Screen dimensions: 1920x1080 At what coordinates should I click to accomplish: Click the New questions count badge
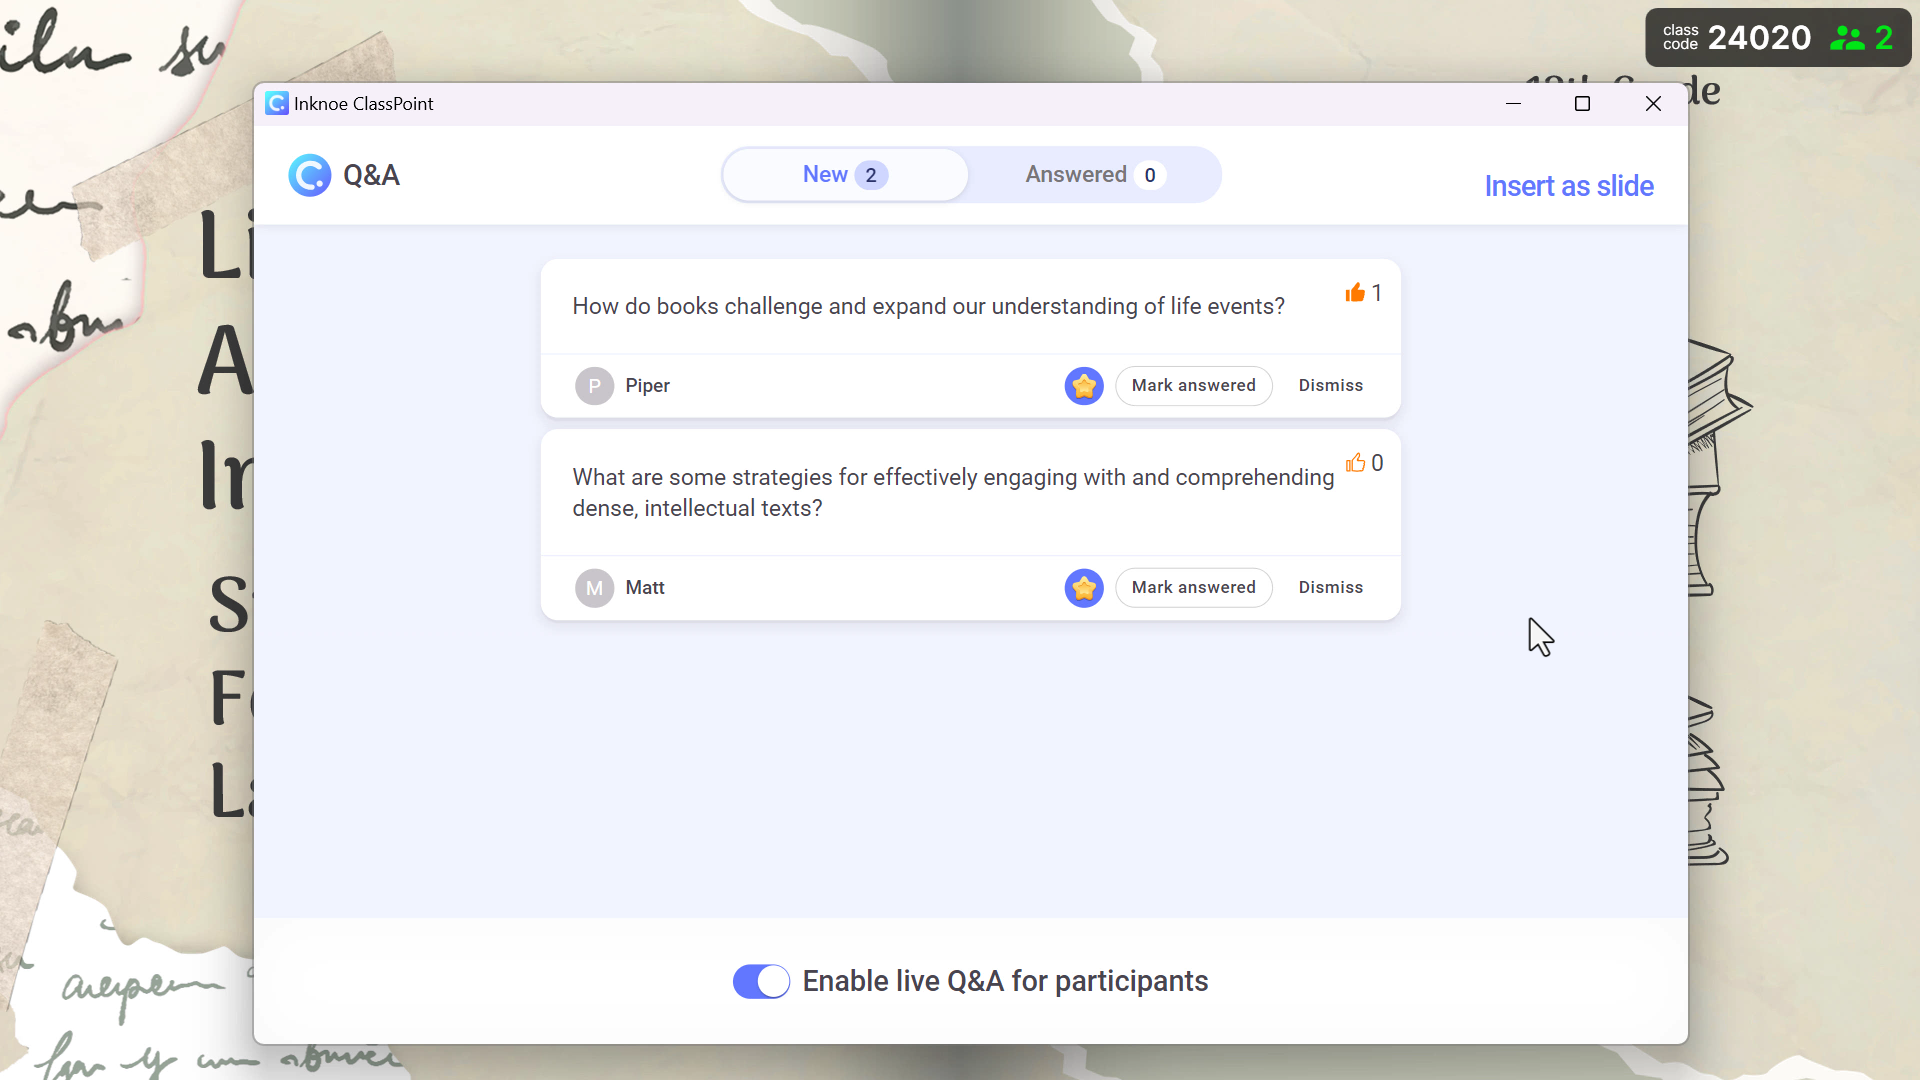872,175
